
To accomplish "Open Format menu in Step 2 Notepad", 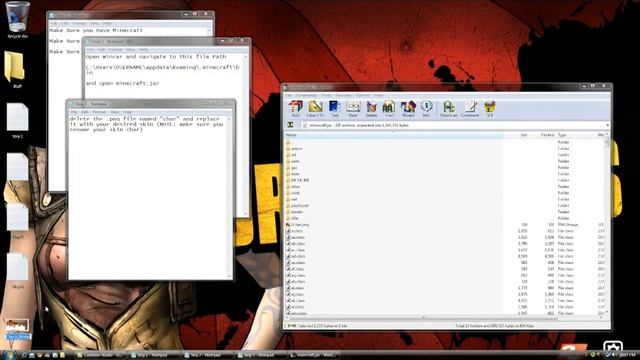I will point(116,49).
